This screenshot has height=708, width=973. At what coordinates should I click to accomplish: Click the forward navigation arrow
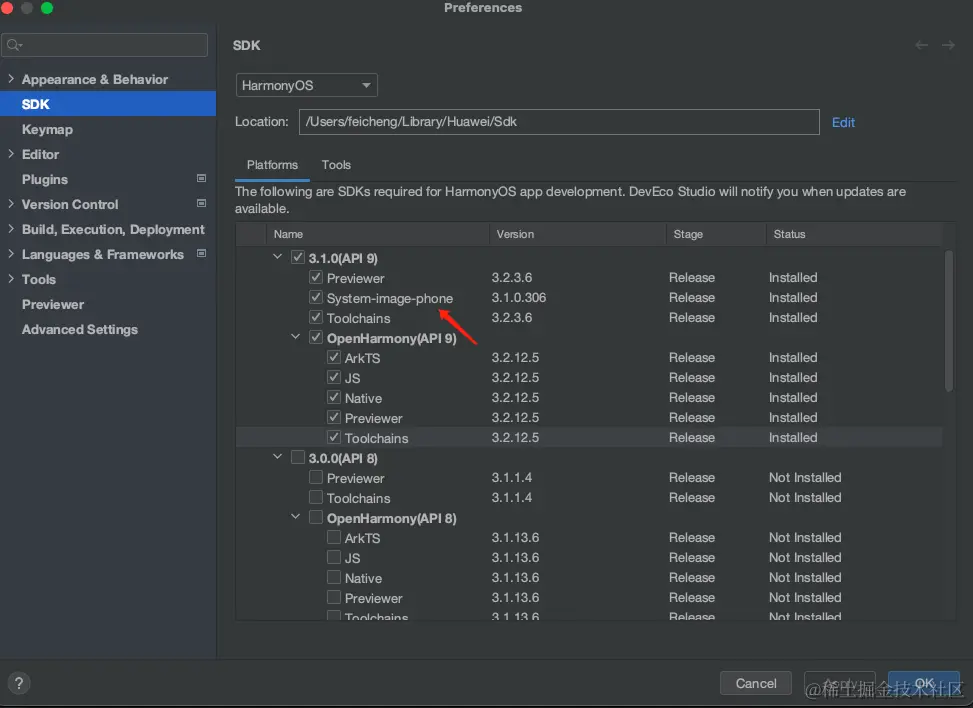click(948, 46)
